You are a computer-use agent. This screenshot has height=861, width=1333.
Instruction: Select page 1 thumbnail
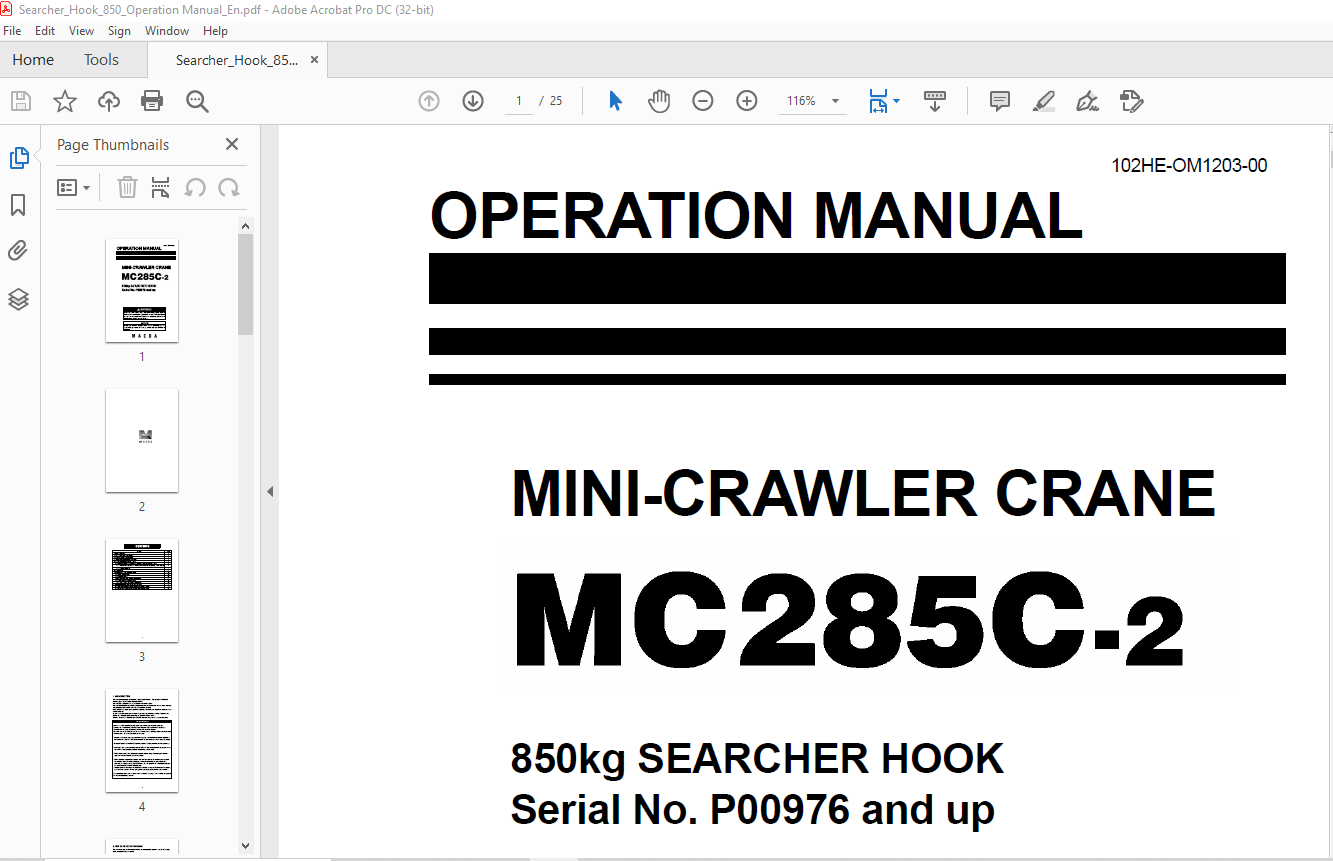[142, 291]
